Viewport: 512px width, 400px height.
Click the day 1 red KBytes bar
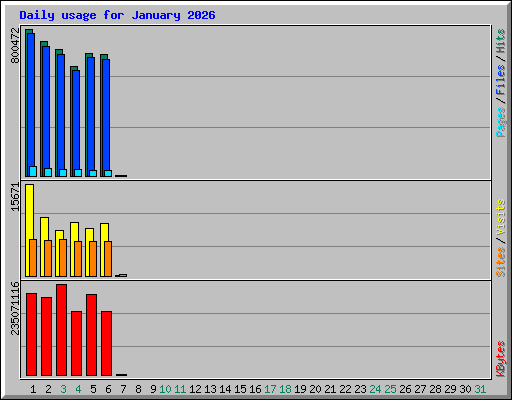click(31, 334)
